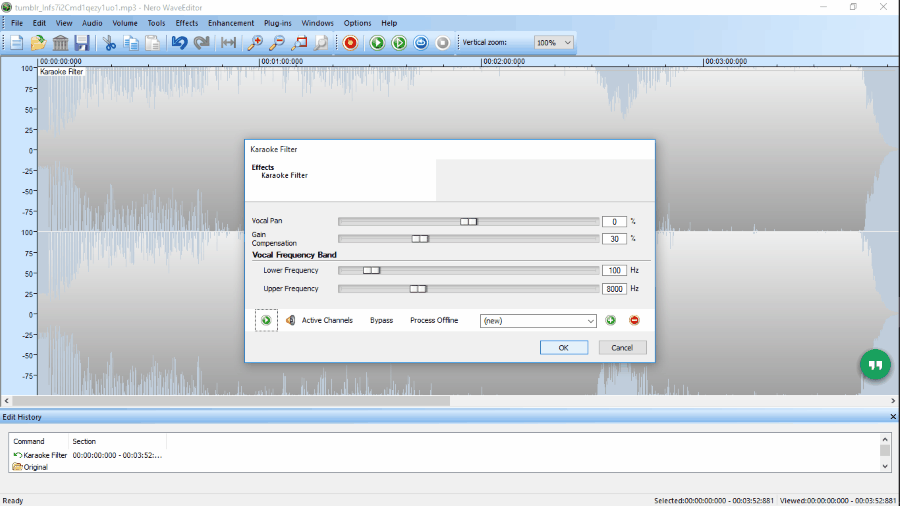900x506 pixels.
Task: Click the Vocal Pan value field
Action: pyautogui.click(x=614, y=221)
